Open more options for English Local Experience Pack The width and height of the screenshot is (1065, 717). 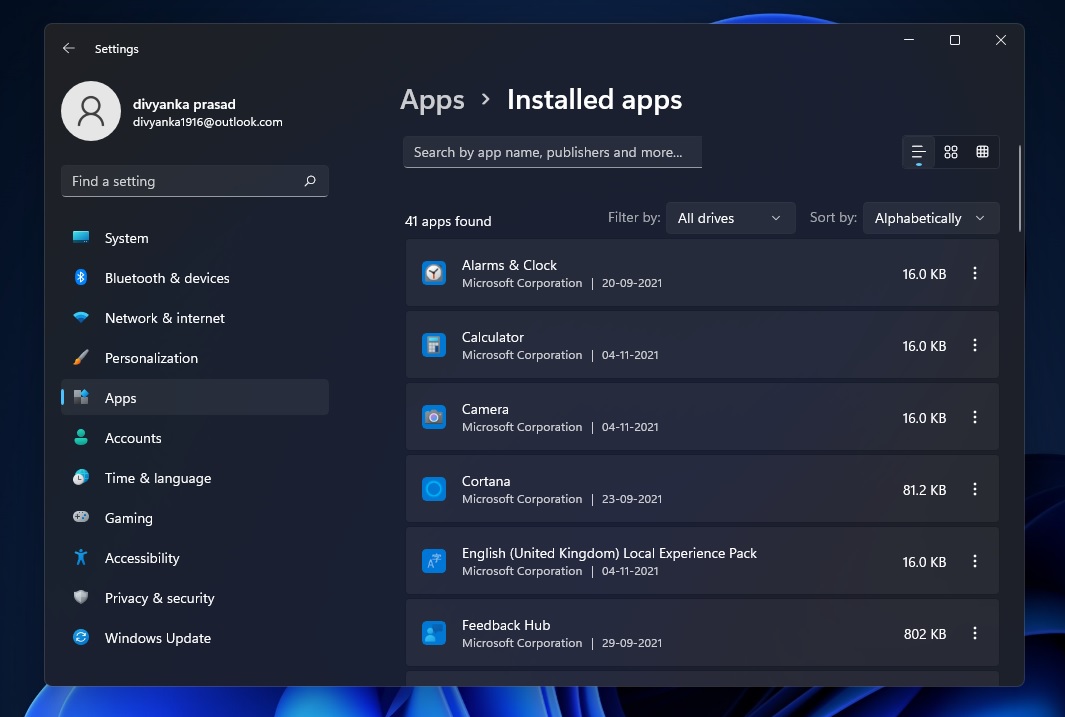[x=975, y=561]
